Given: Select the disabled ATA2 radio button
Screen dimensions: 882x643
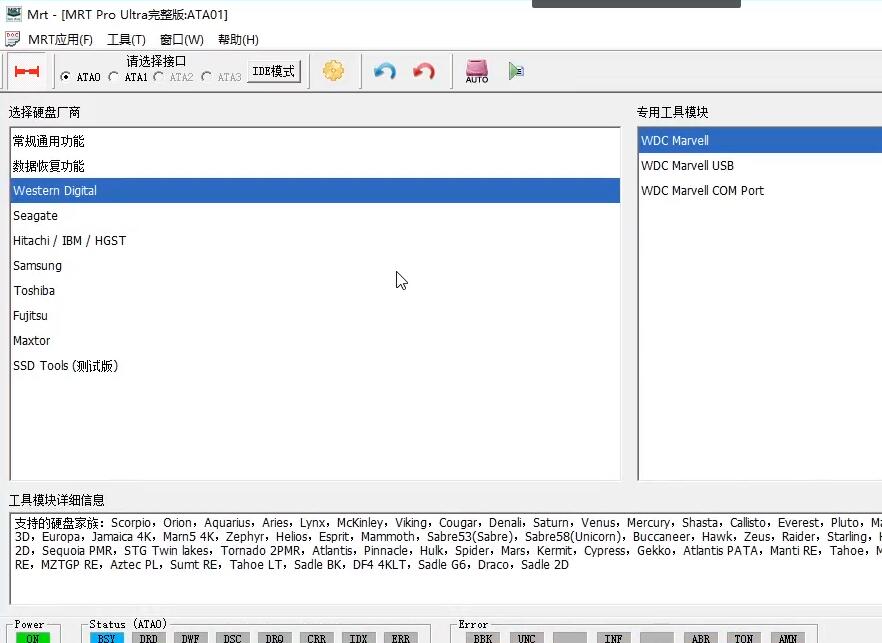Looking at the screenshot, I should tap(159, 76).
